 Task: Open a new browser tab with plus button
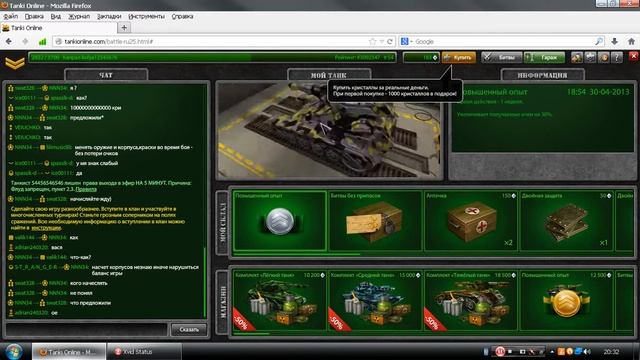click(124, 28)
